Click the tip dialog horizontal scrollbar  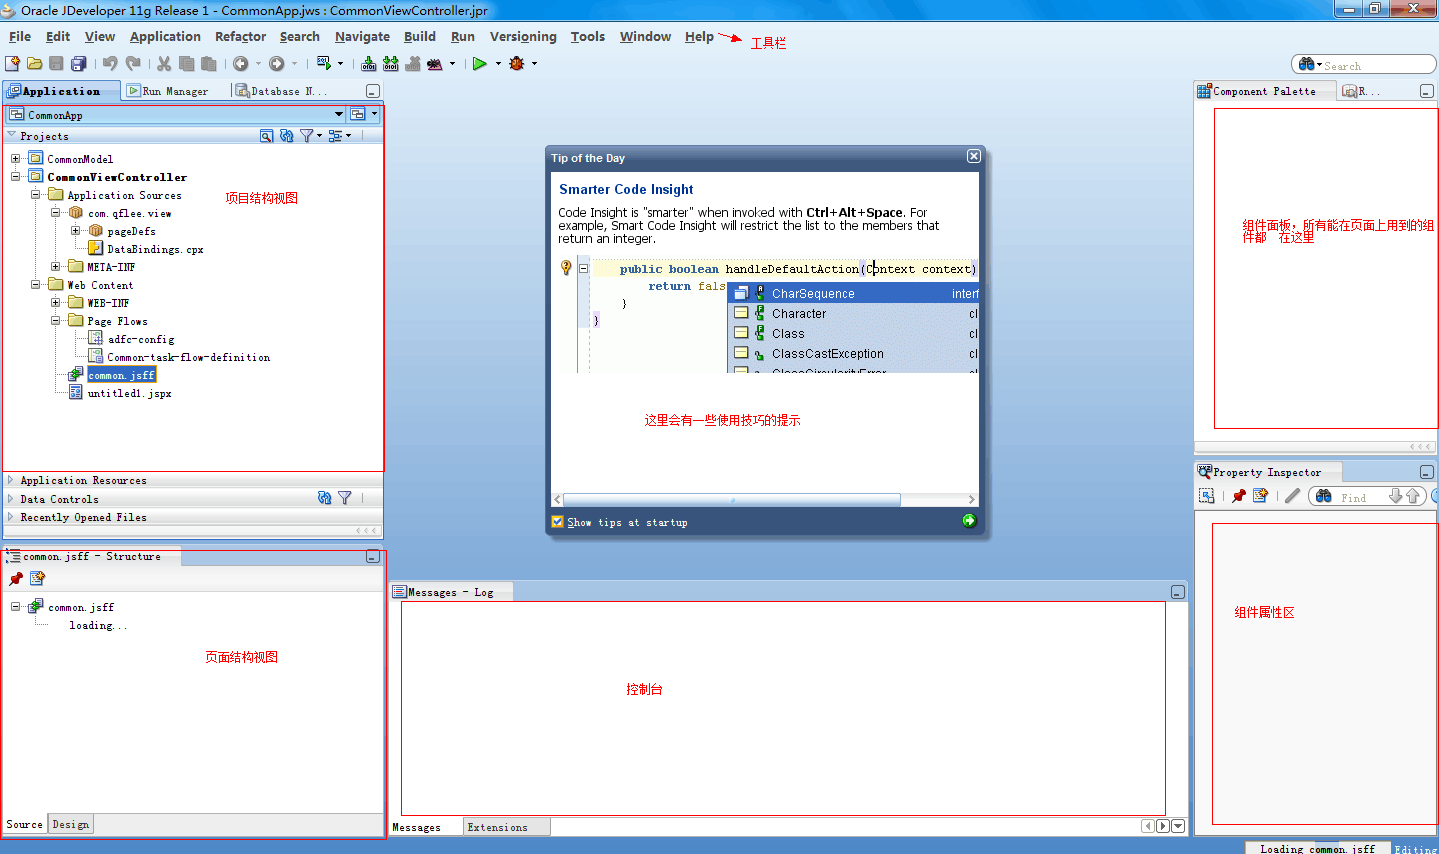coord(732,500)
